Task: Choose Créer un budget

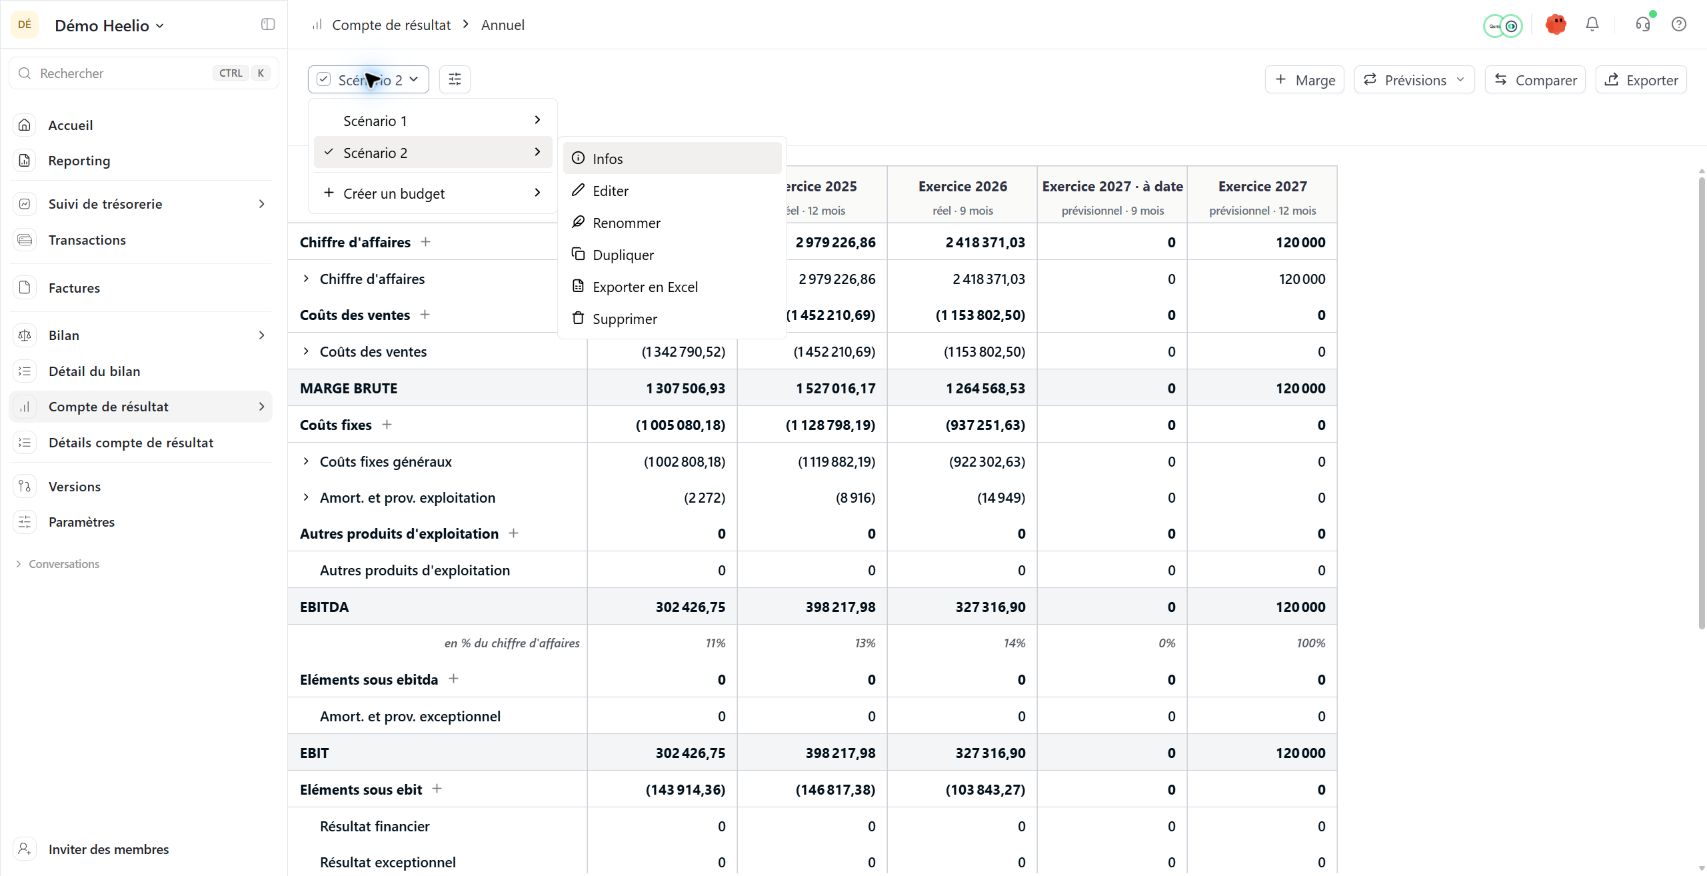Action: tap(432, 193)
